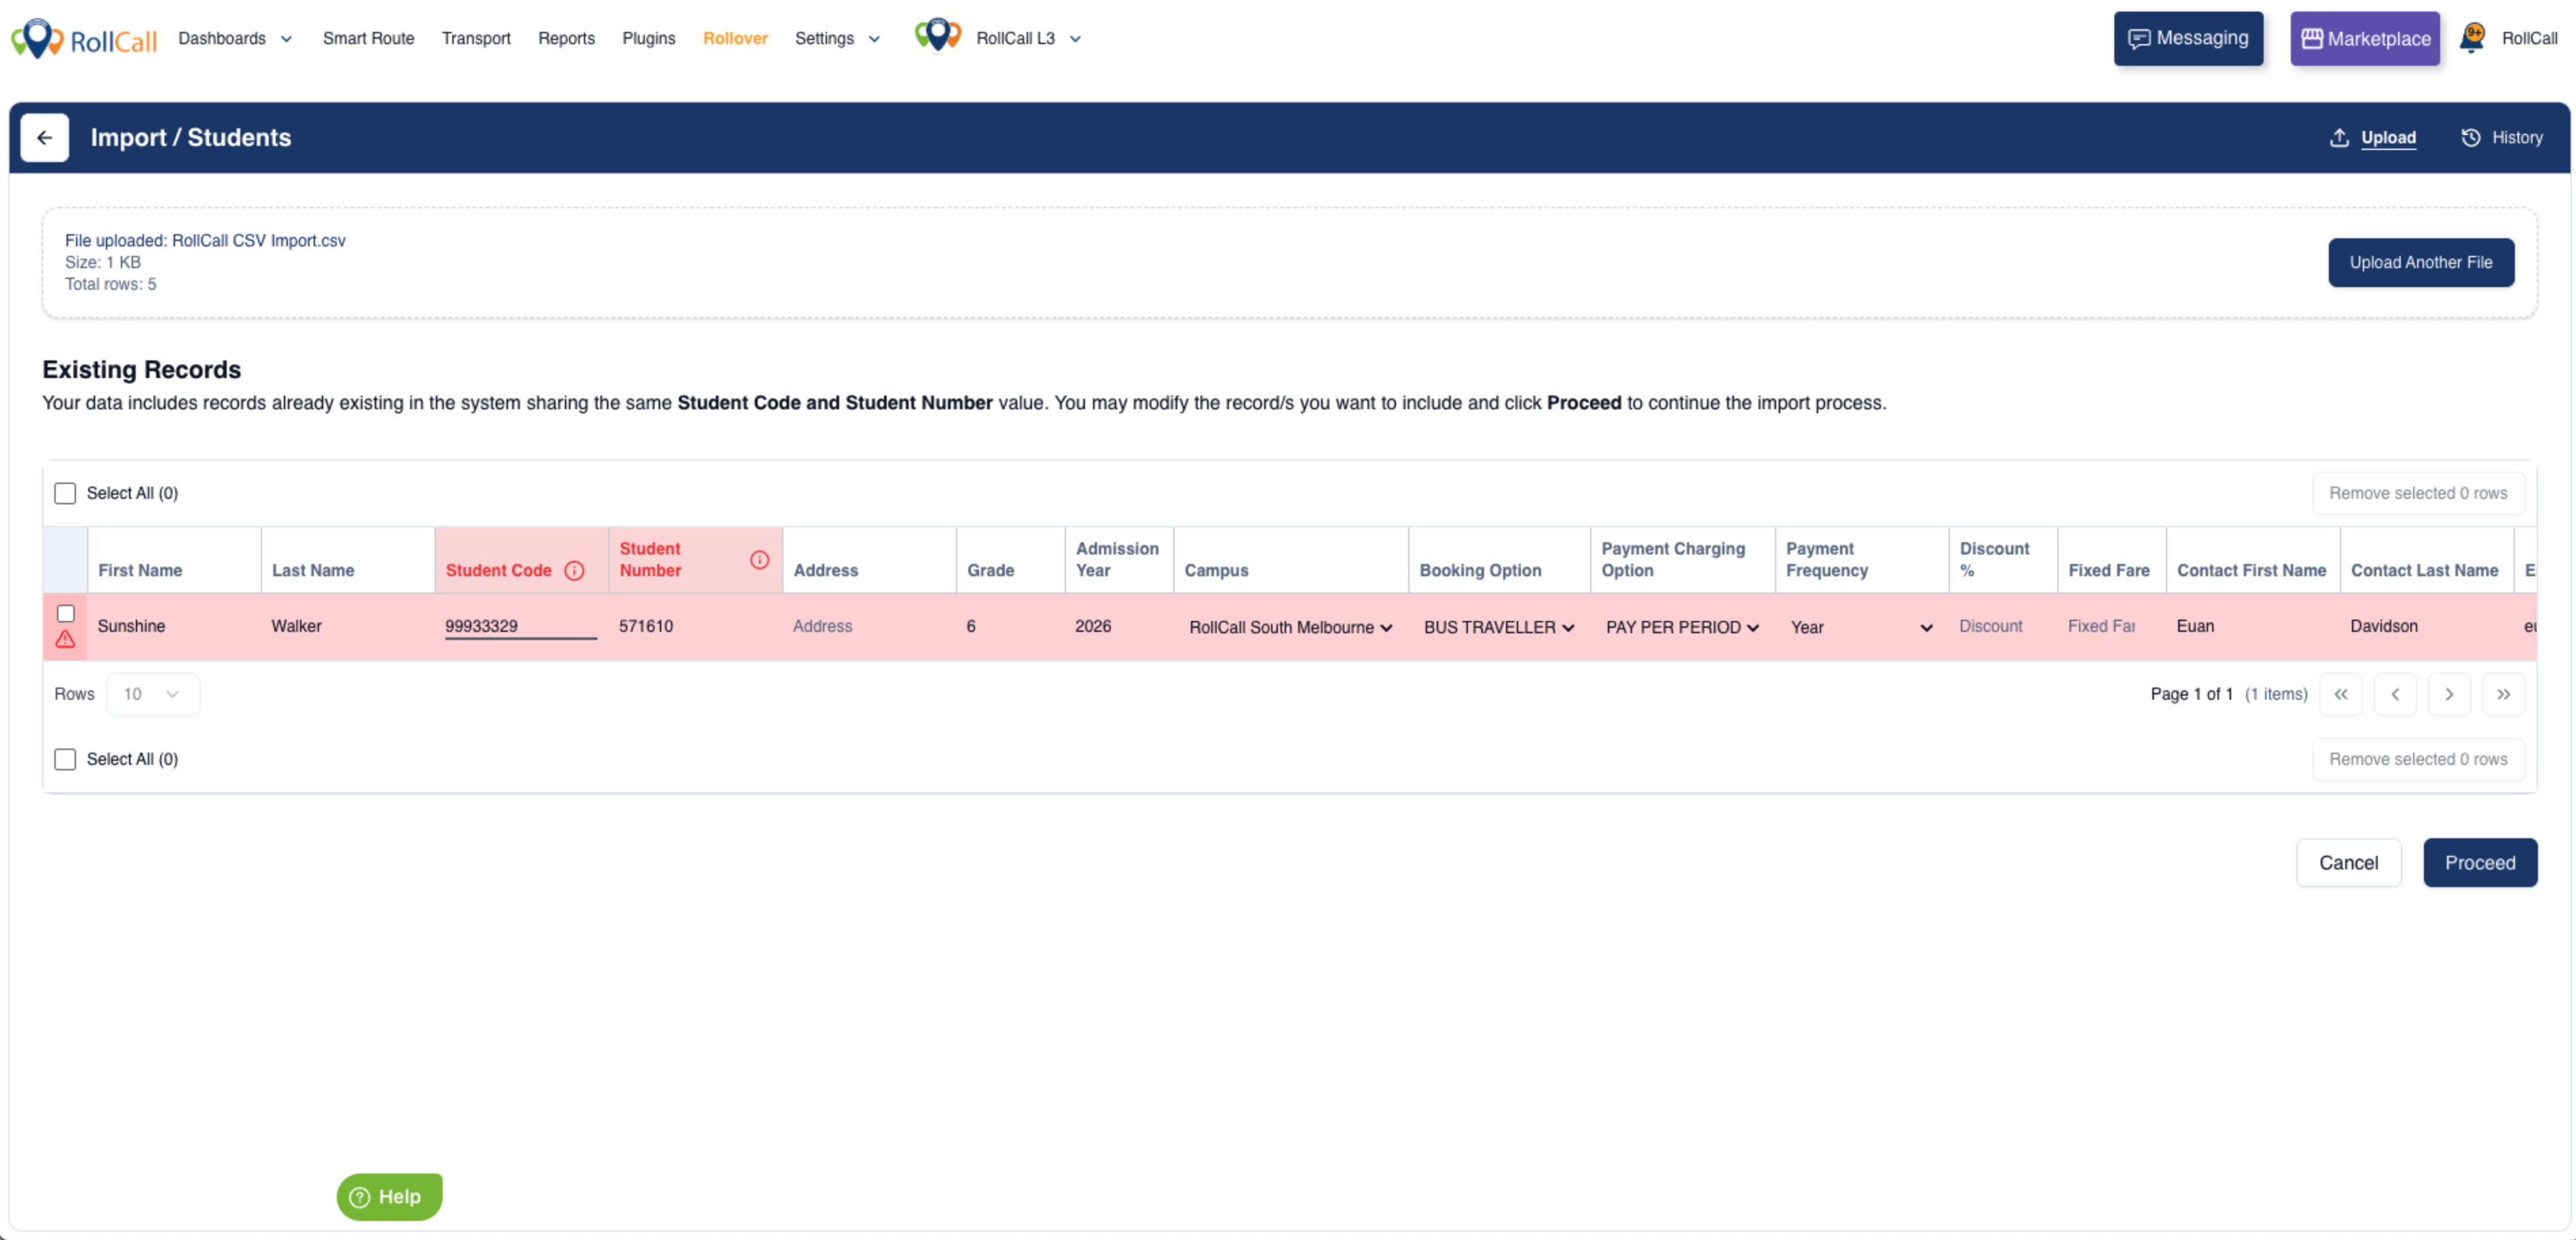Screen dimensions: 2576x1240
Task: Open the Booking Option BUS TRAVELLER dropdown
Action: [1498, 627]
